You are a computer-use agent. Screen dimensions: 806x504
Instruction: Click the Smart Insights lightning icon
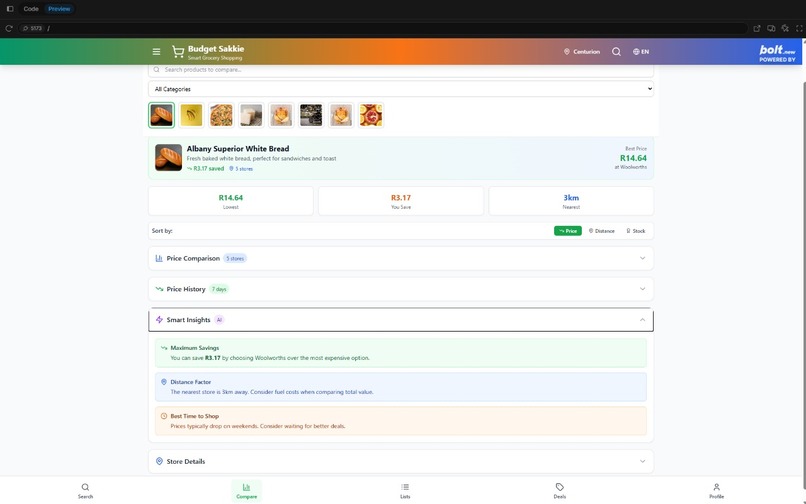pyautogui.click(x=159, y=320)
